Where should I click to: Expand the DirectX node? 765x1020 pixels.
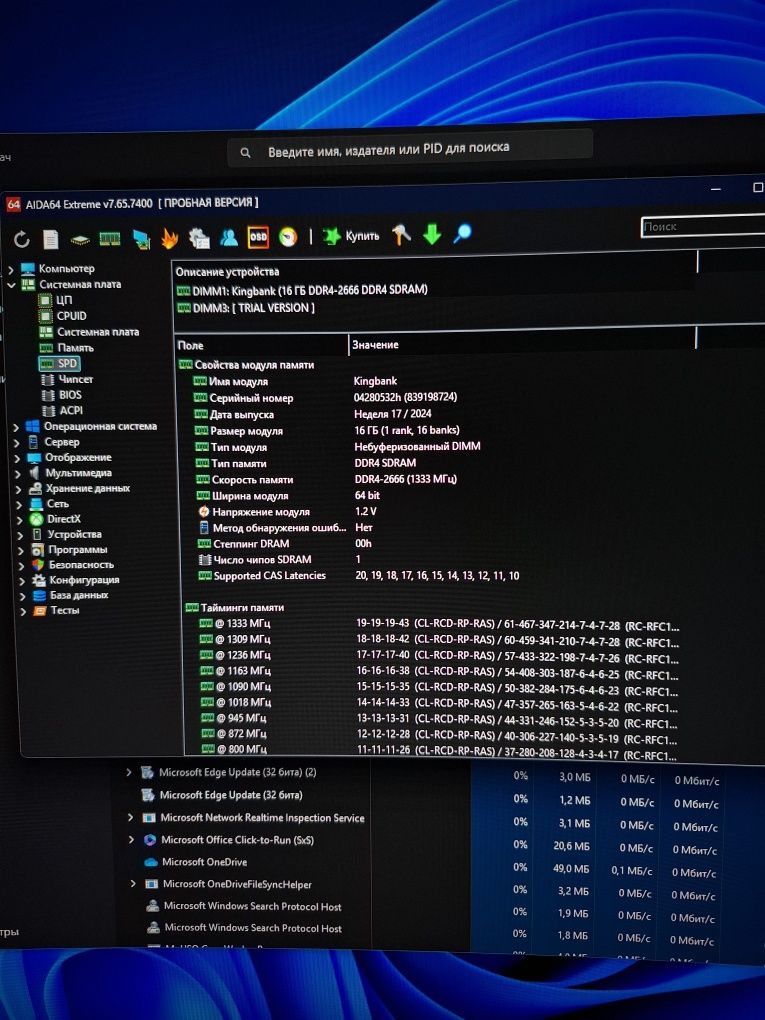(20, 520)
